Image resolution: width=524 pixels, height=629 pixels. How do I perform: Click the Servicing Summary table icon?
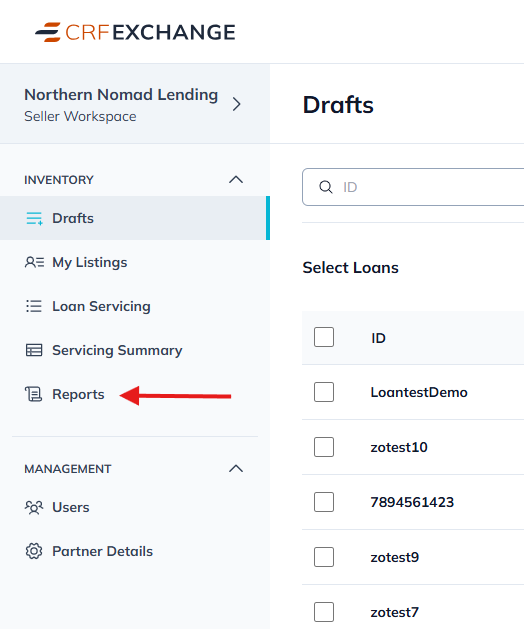pos(34,350)
